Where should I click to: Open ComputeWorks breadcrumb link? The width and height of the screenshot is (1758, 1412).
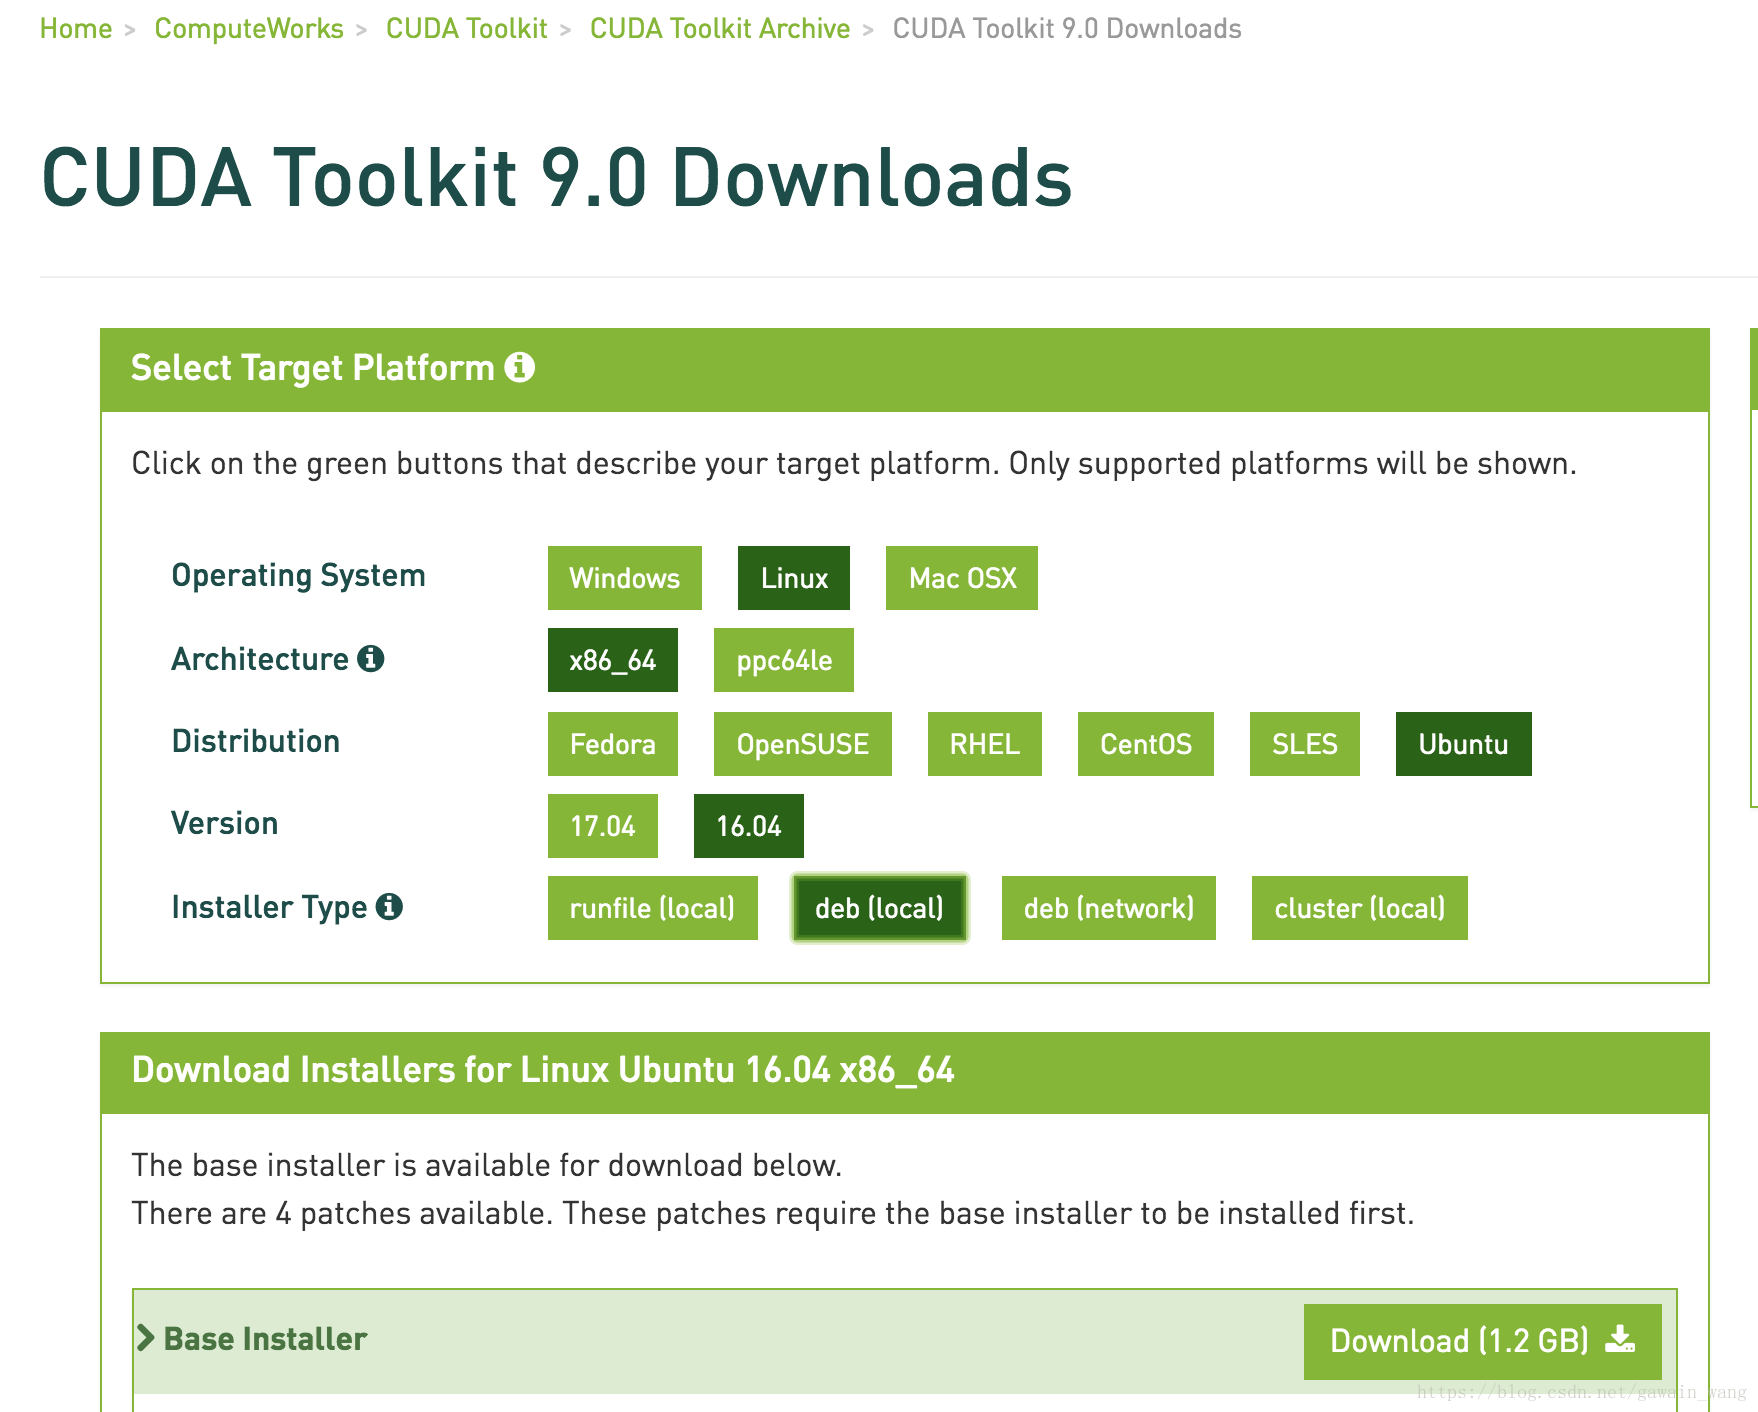click(x=249, y=29)
